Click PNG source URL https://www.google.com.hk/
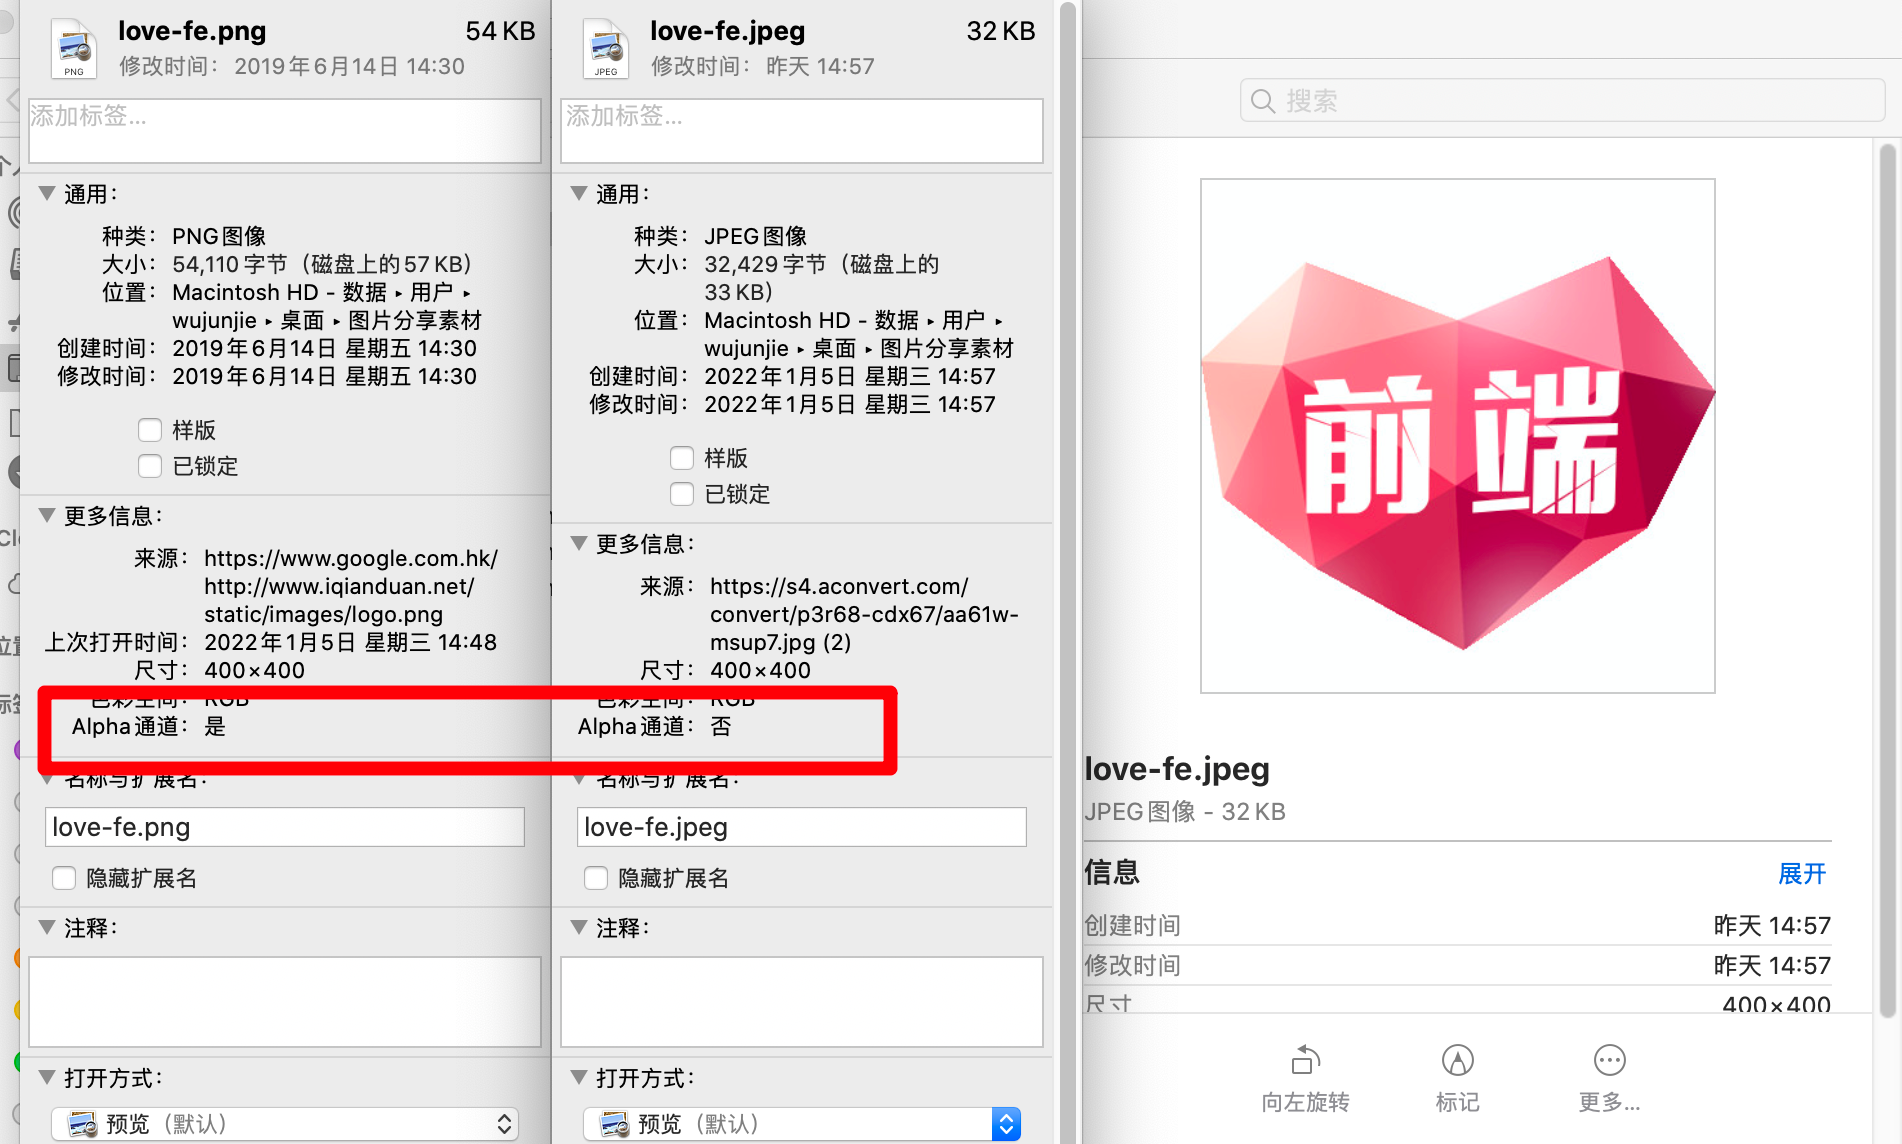 click(351, 558)
